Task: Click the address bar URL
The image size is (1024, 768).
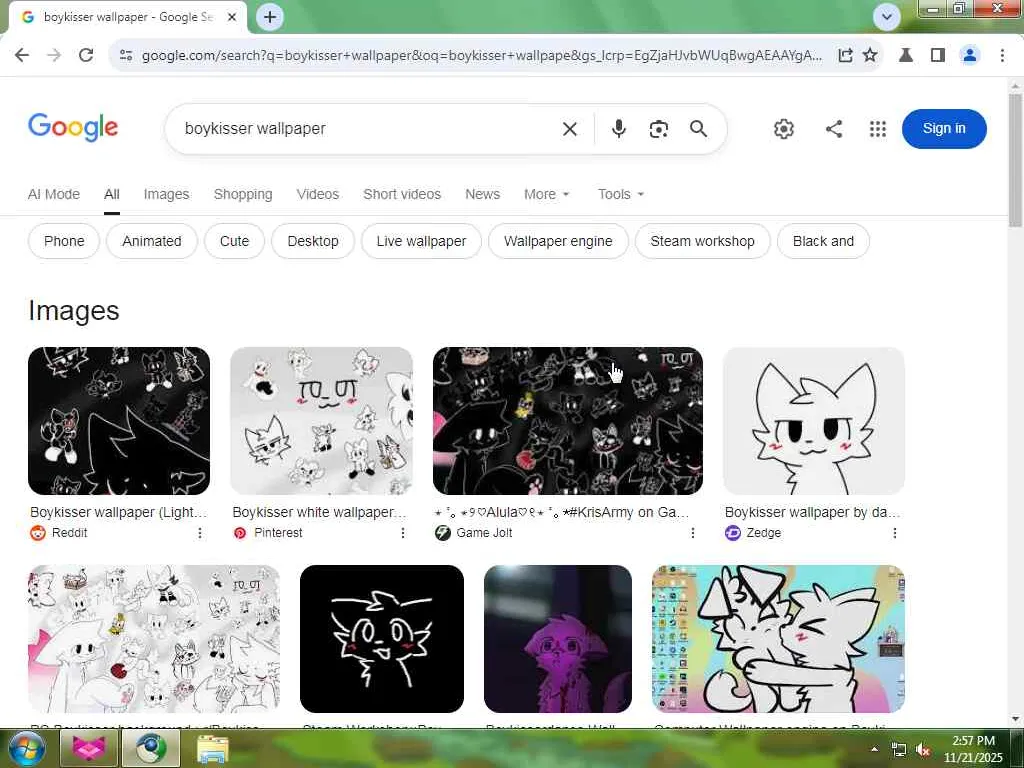Action: (481, 56)
